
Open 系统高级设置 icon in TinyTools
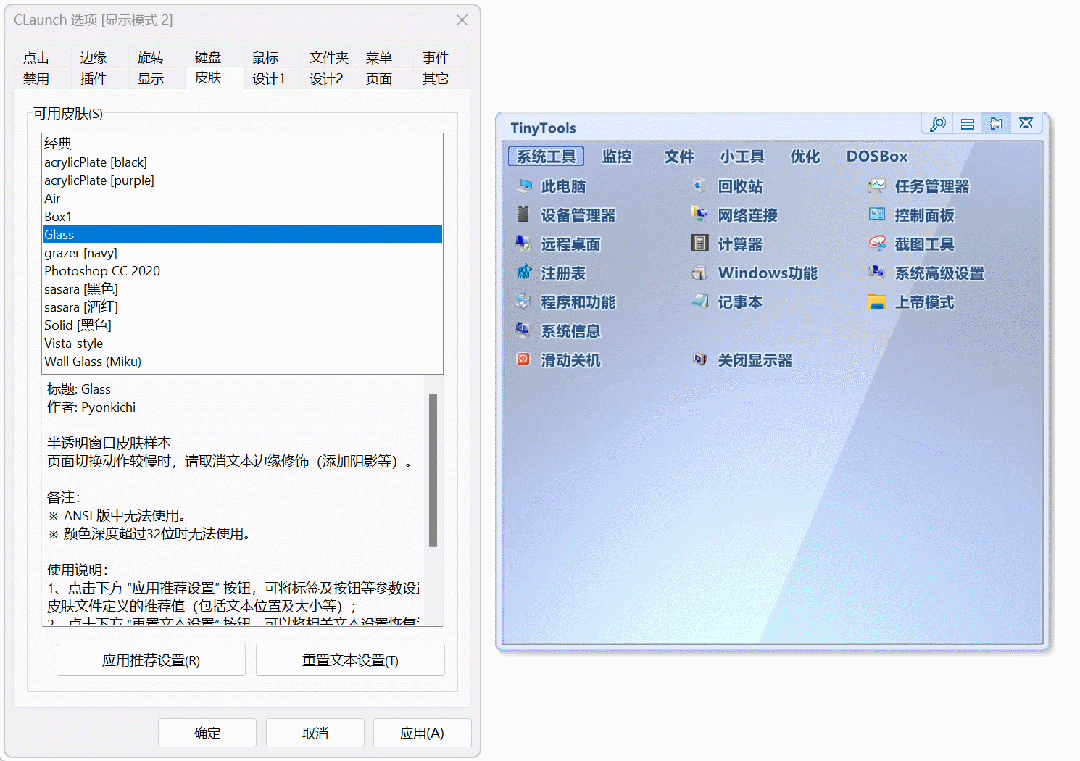tap(877, 273)
